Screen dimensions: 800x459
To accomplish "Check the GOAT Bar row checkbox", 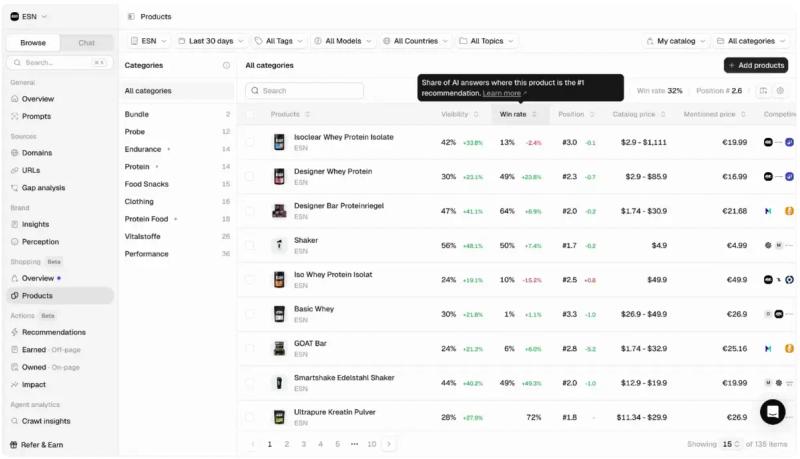I will (250, 348).
